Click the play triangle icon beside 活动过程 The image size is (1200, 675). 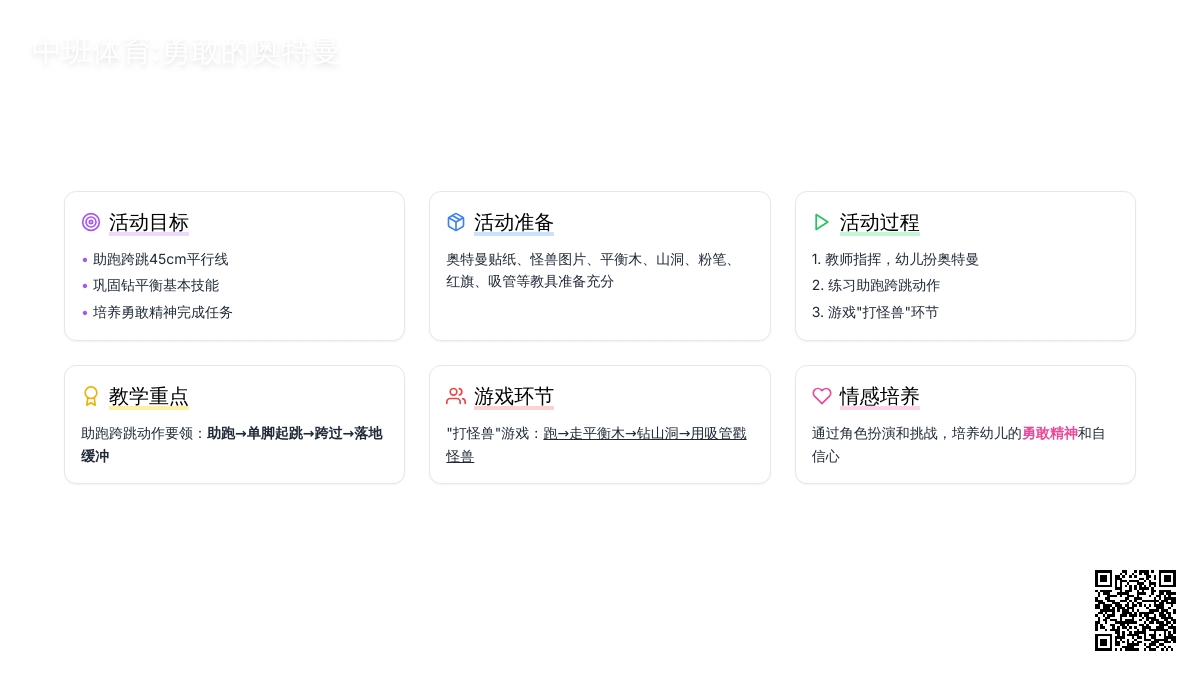(822, 222)
